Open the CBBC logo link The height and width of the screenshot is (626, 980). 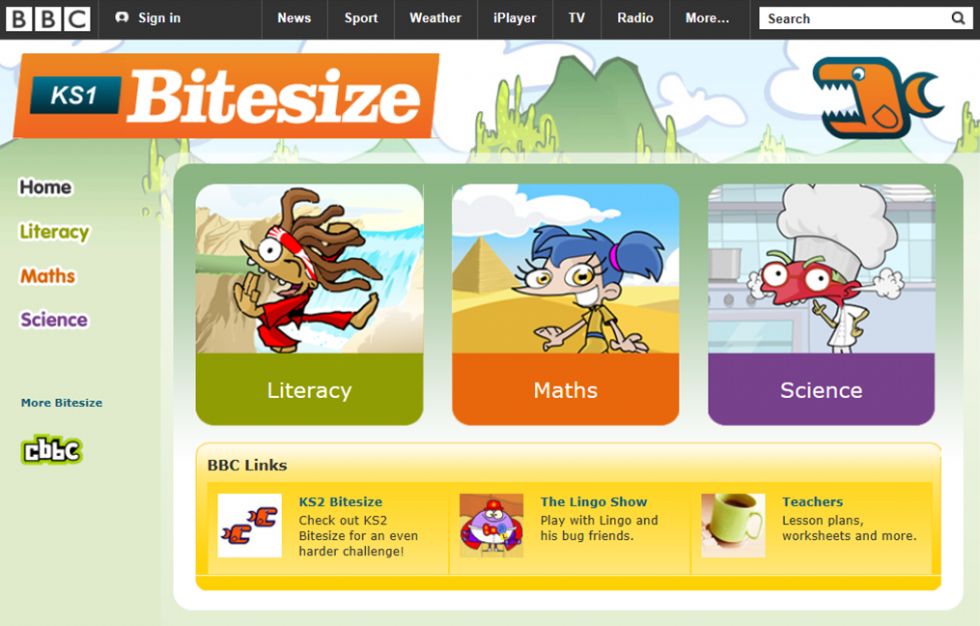52,450
